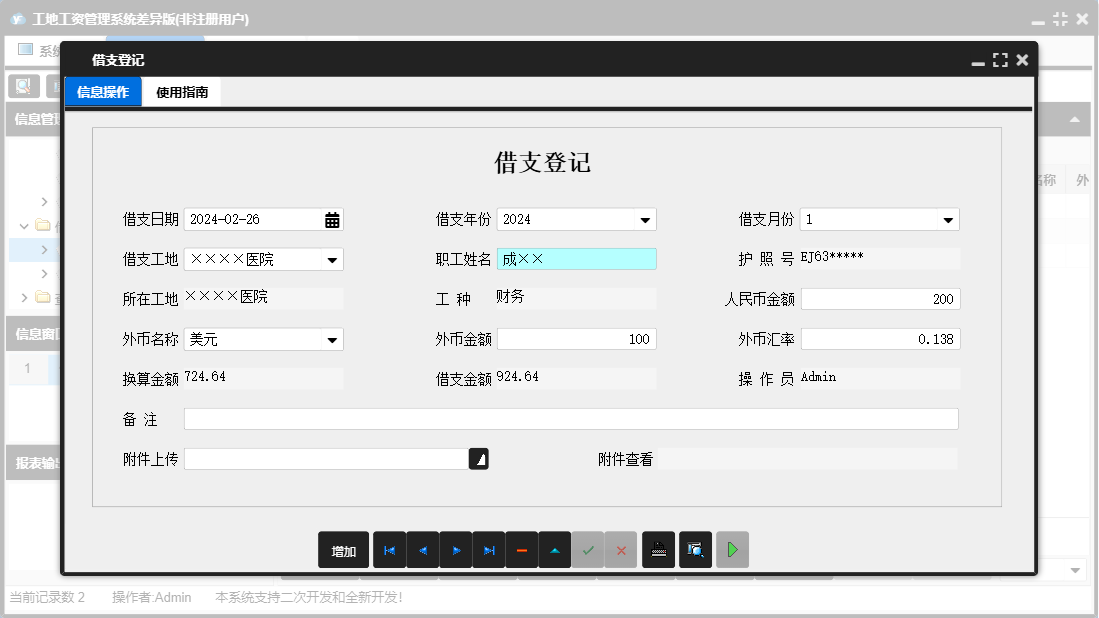
Task: Click the edit record up-arrow icon
Action: click(x=555, y=549)
